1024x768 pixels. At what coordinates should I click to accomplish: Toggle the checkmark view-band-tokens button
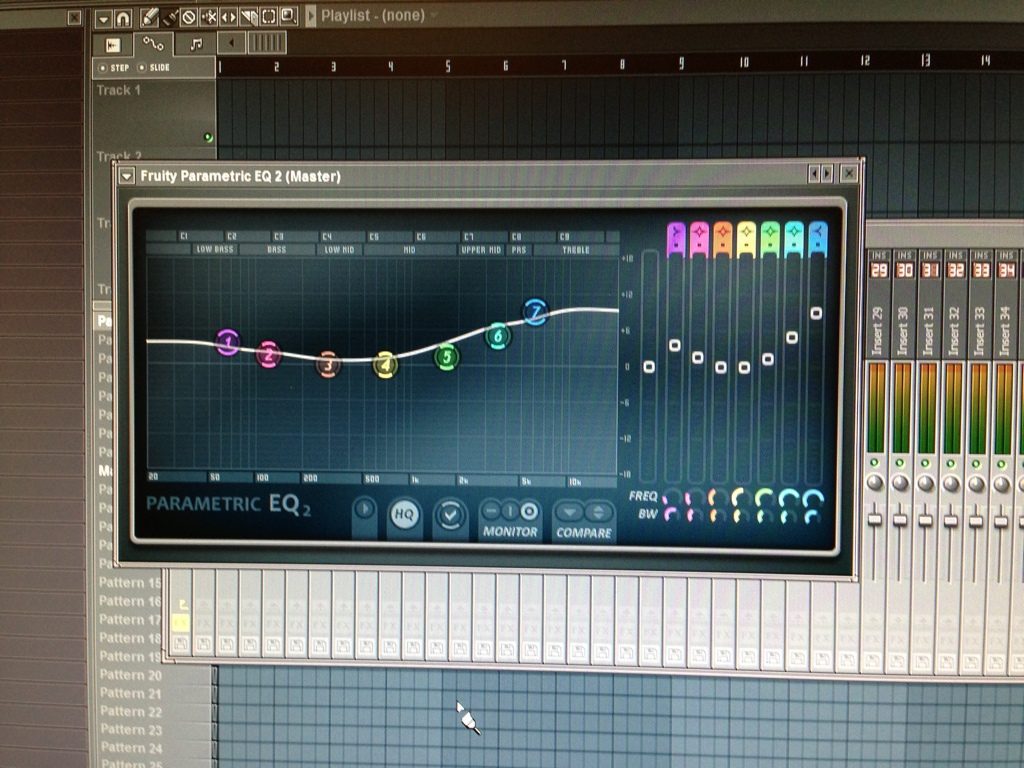(450, 515)
